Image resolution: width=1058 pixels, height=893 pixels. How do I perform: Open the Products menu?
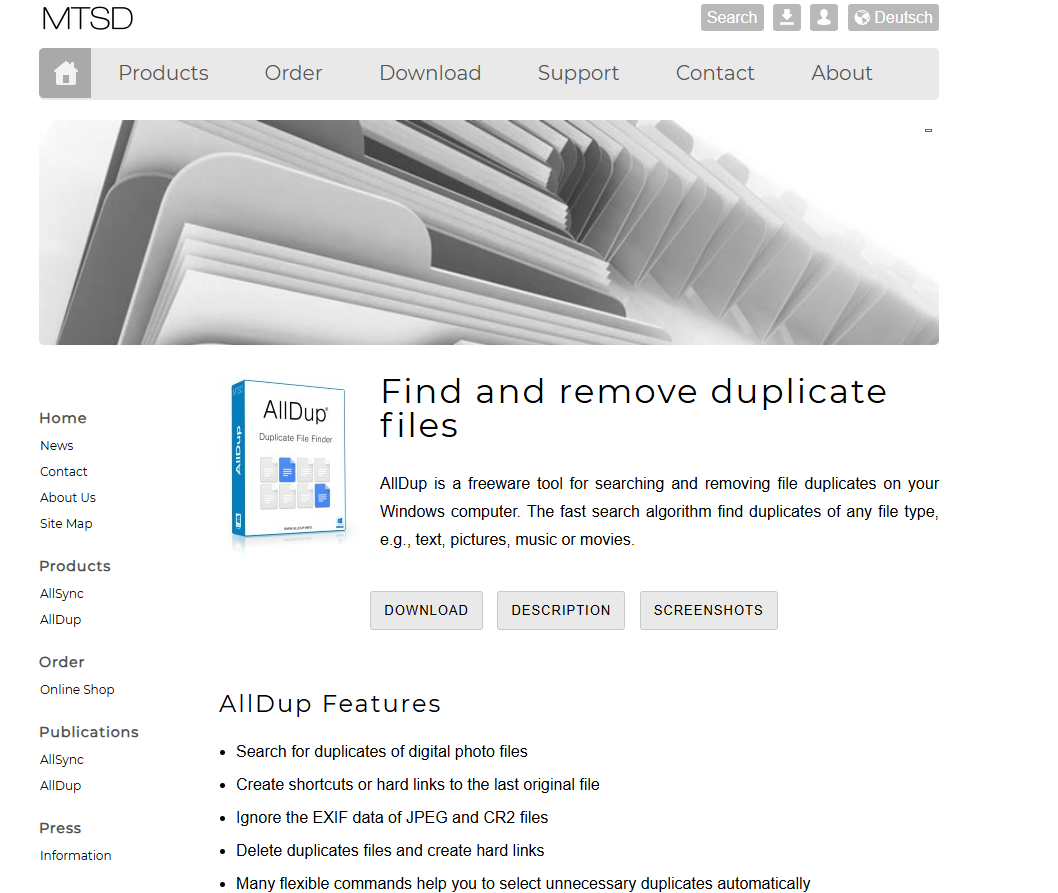163,73
